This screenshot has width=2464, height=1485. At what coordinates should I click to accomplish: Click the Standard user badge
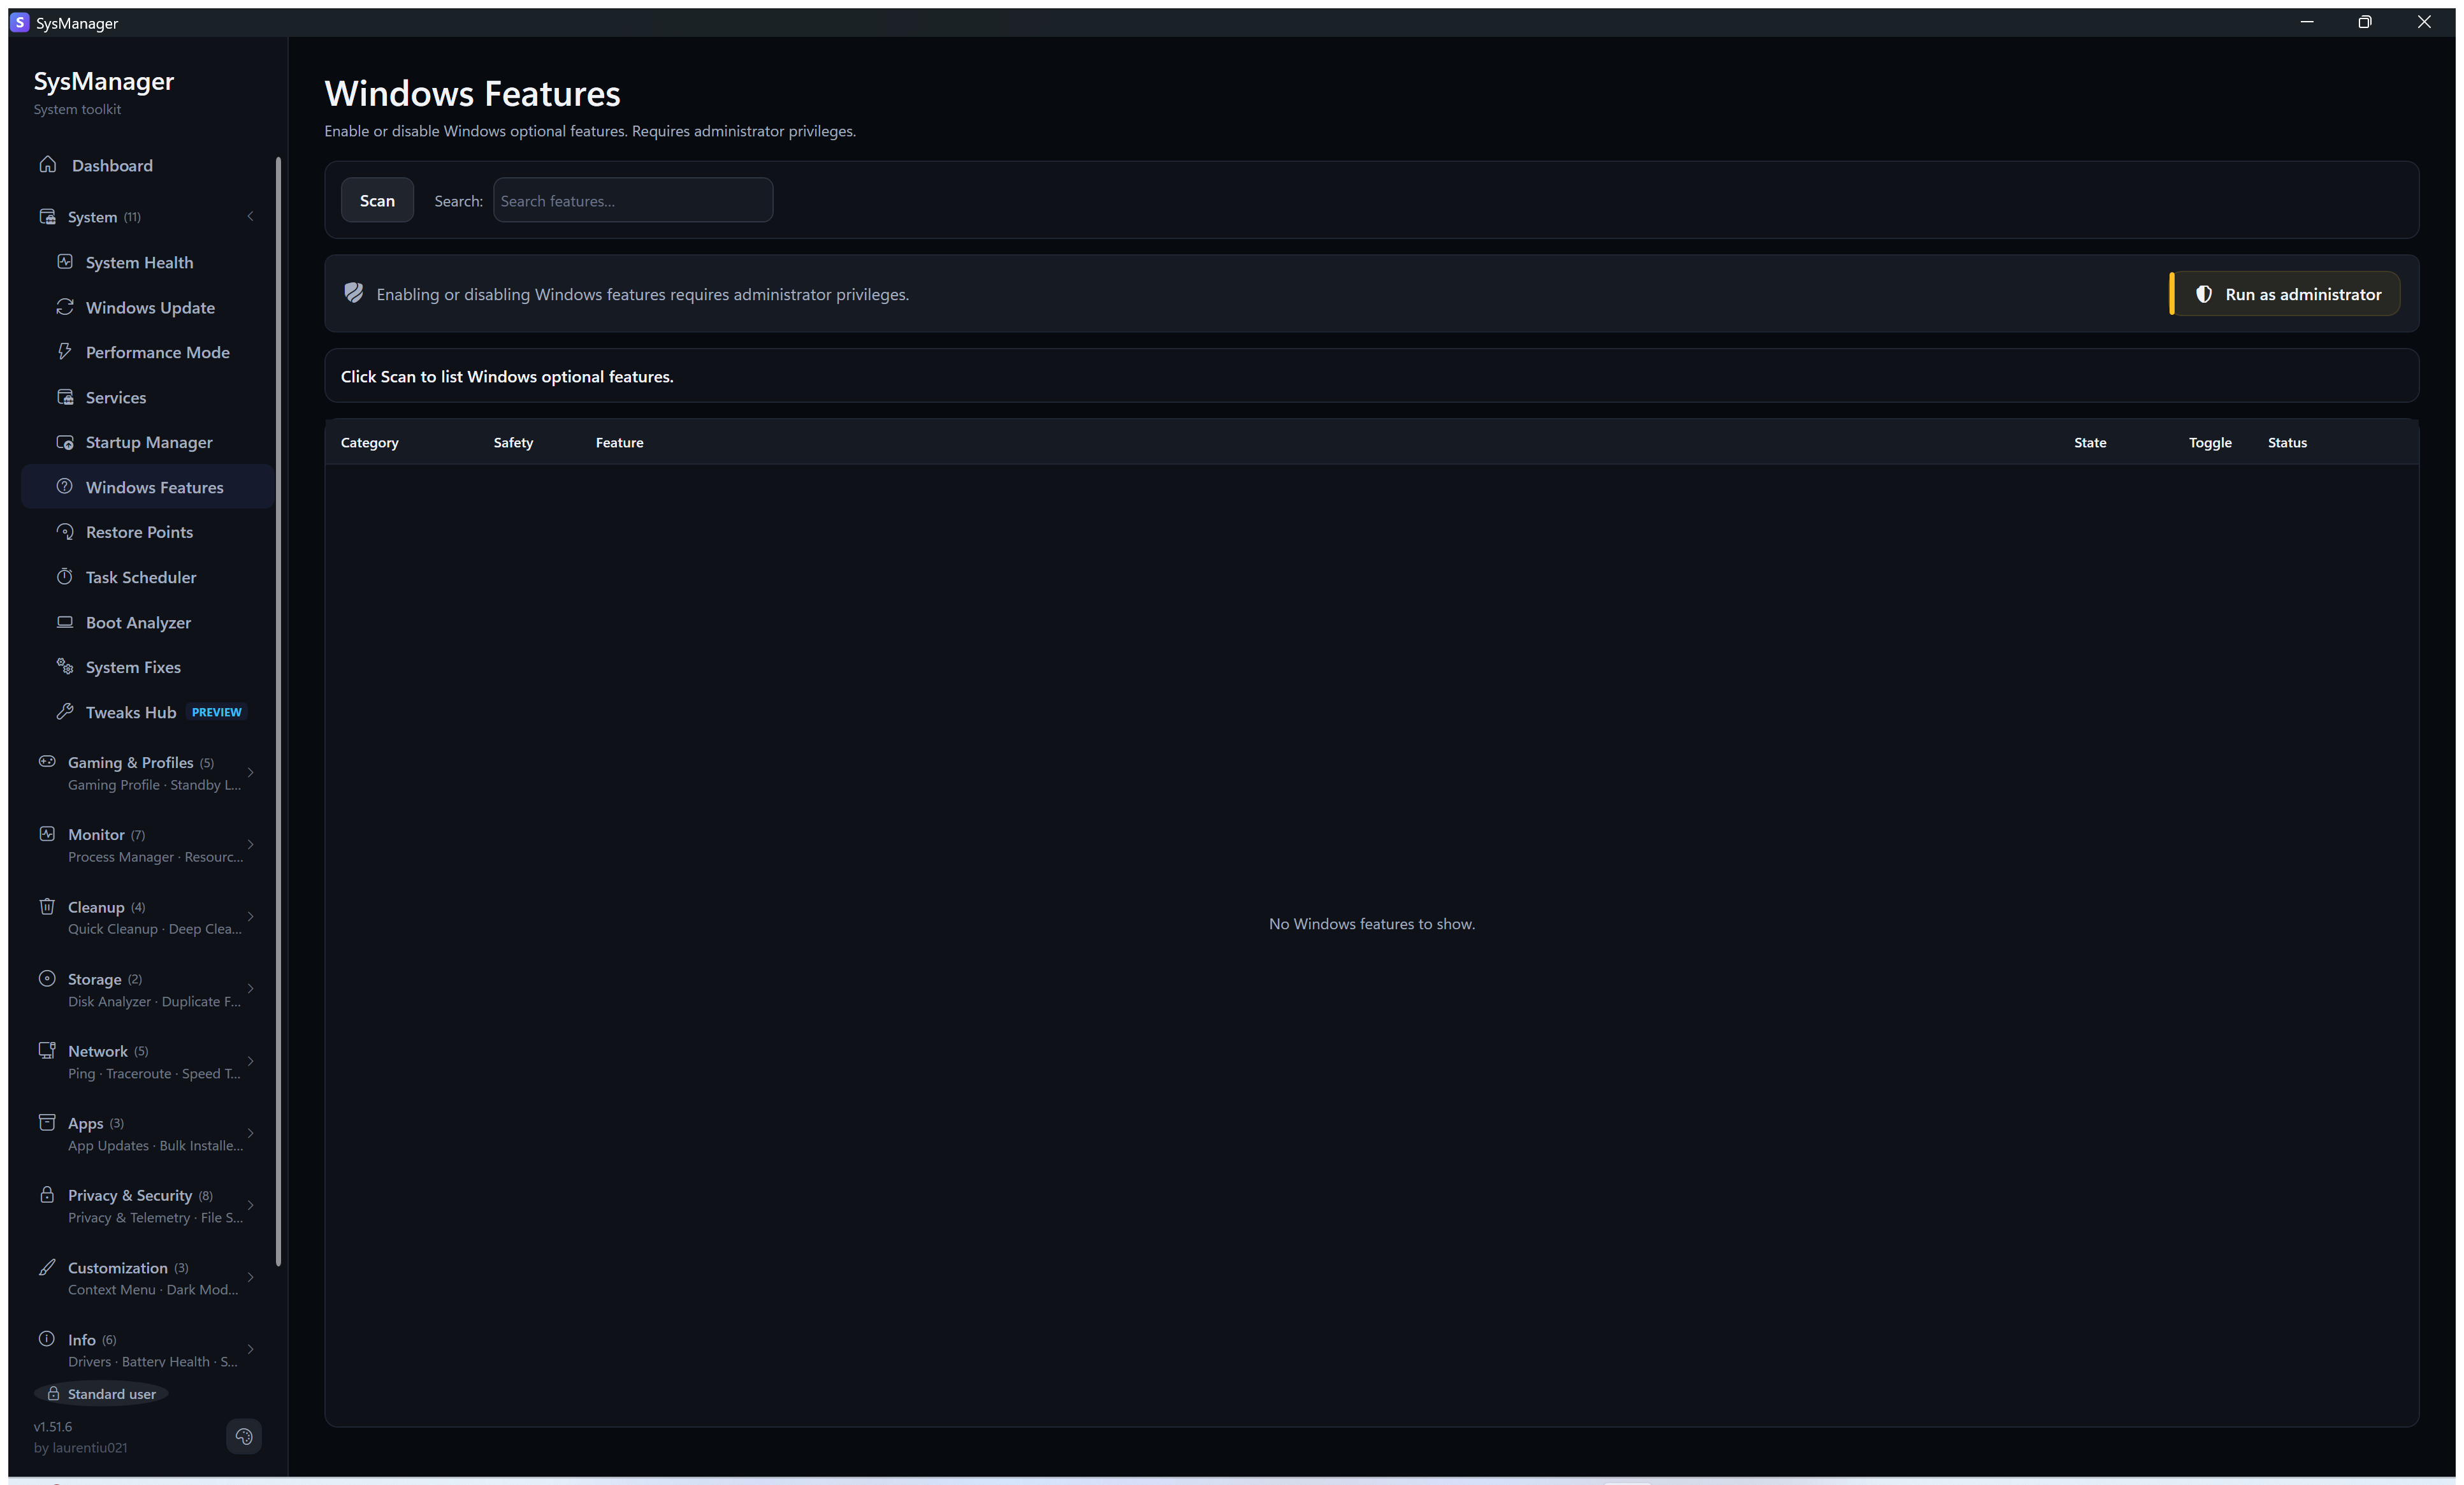point(102,1394)
